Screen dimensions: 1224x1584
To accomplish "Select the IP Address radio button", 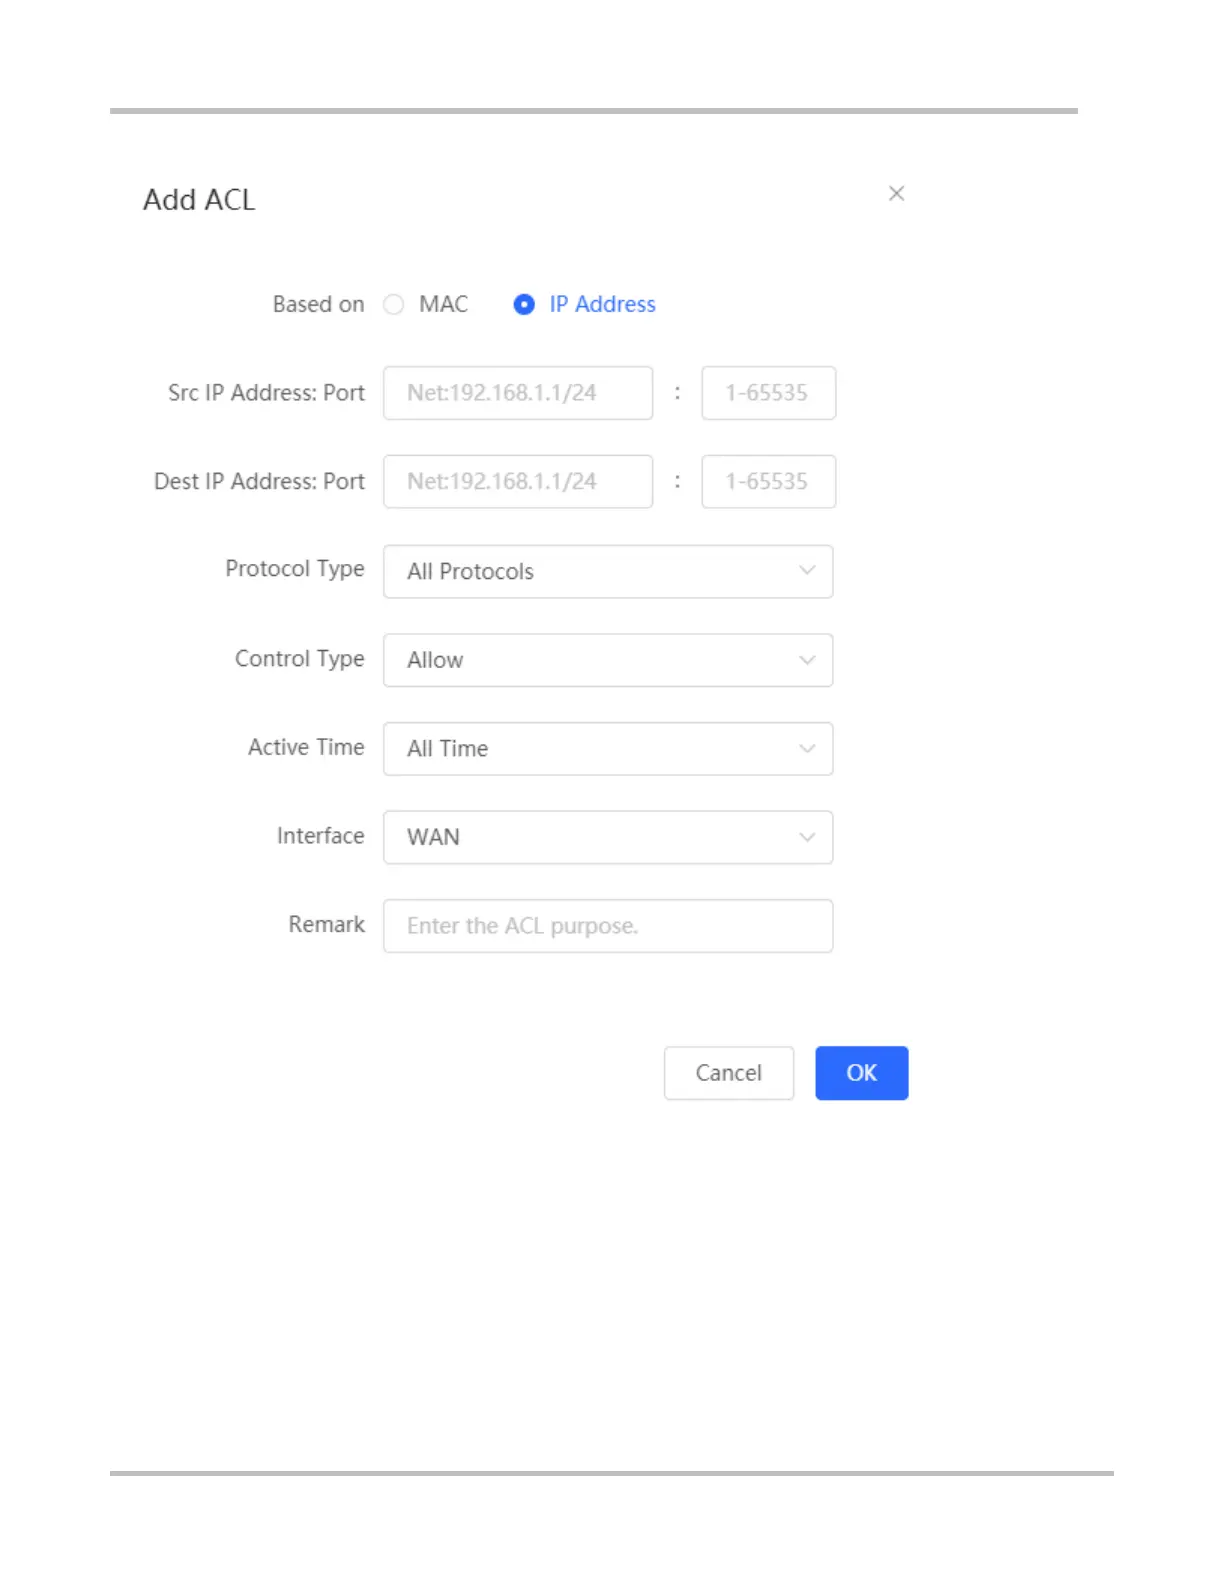I will pyautogui.click(x=524, y=304).
